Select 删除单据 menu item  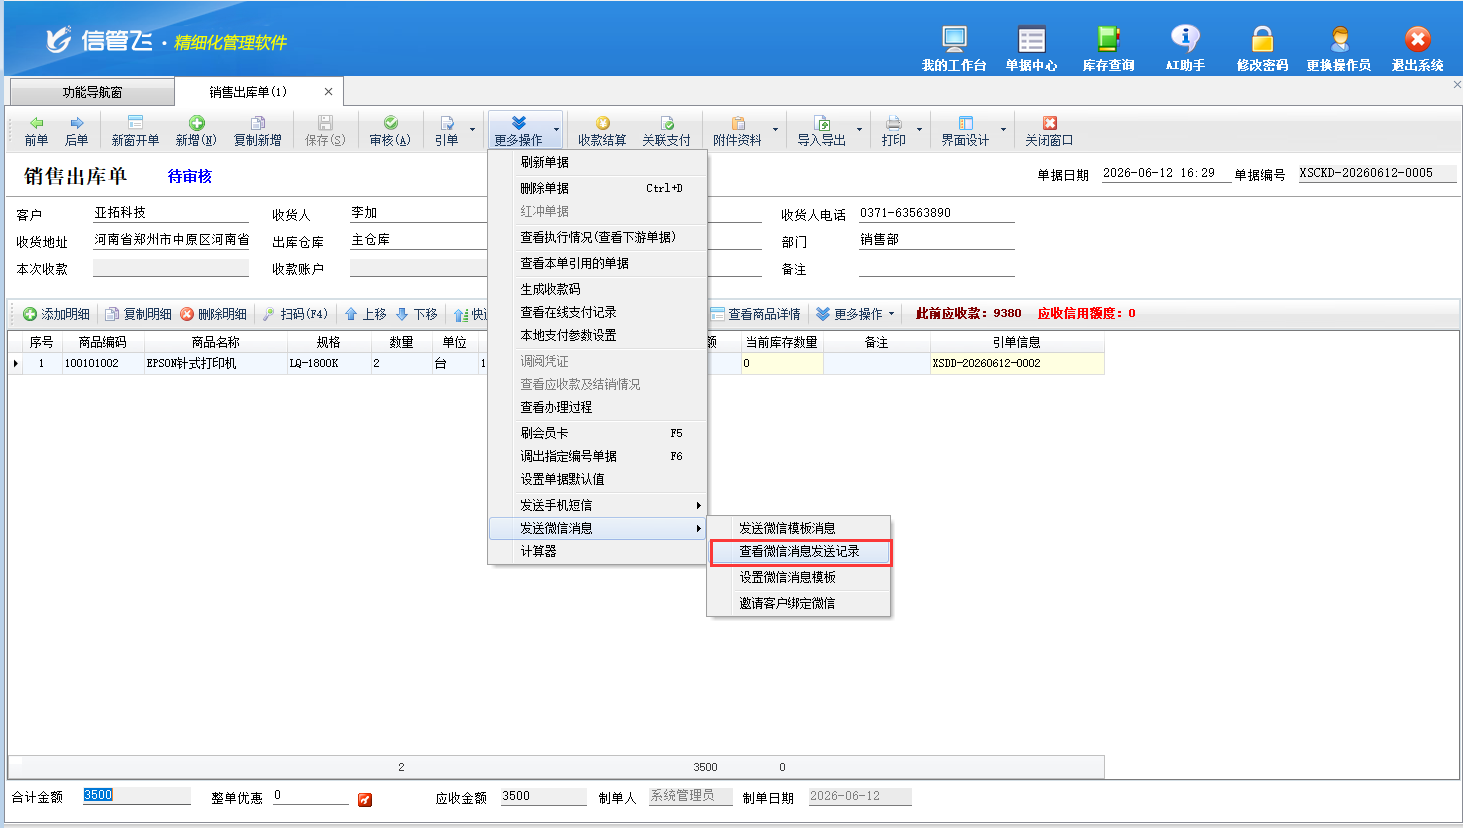click(x=597, y=188)
